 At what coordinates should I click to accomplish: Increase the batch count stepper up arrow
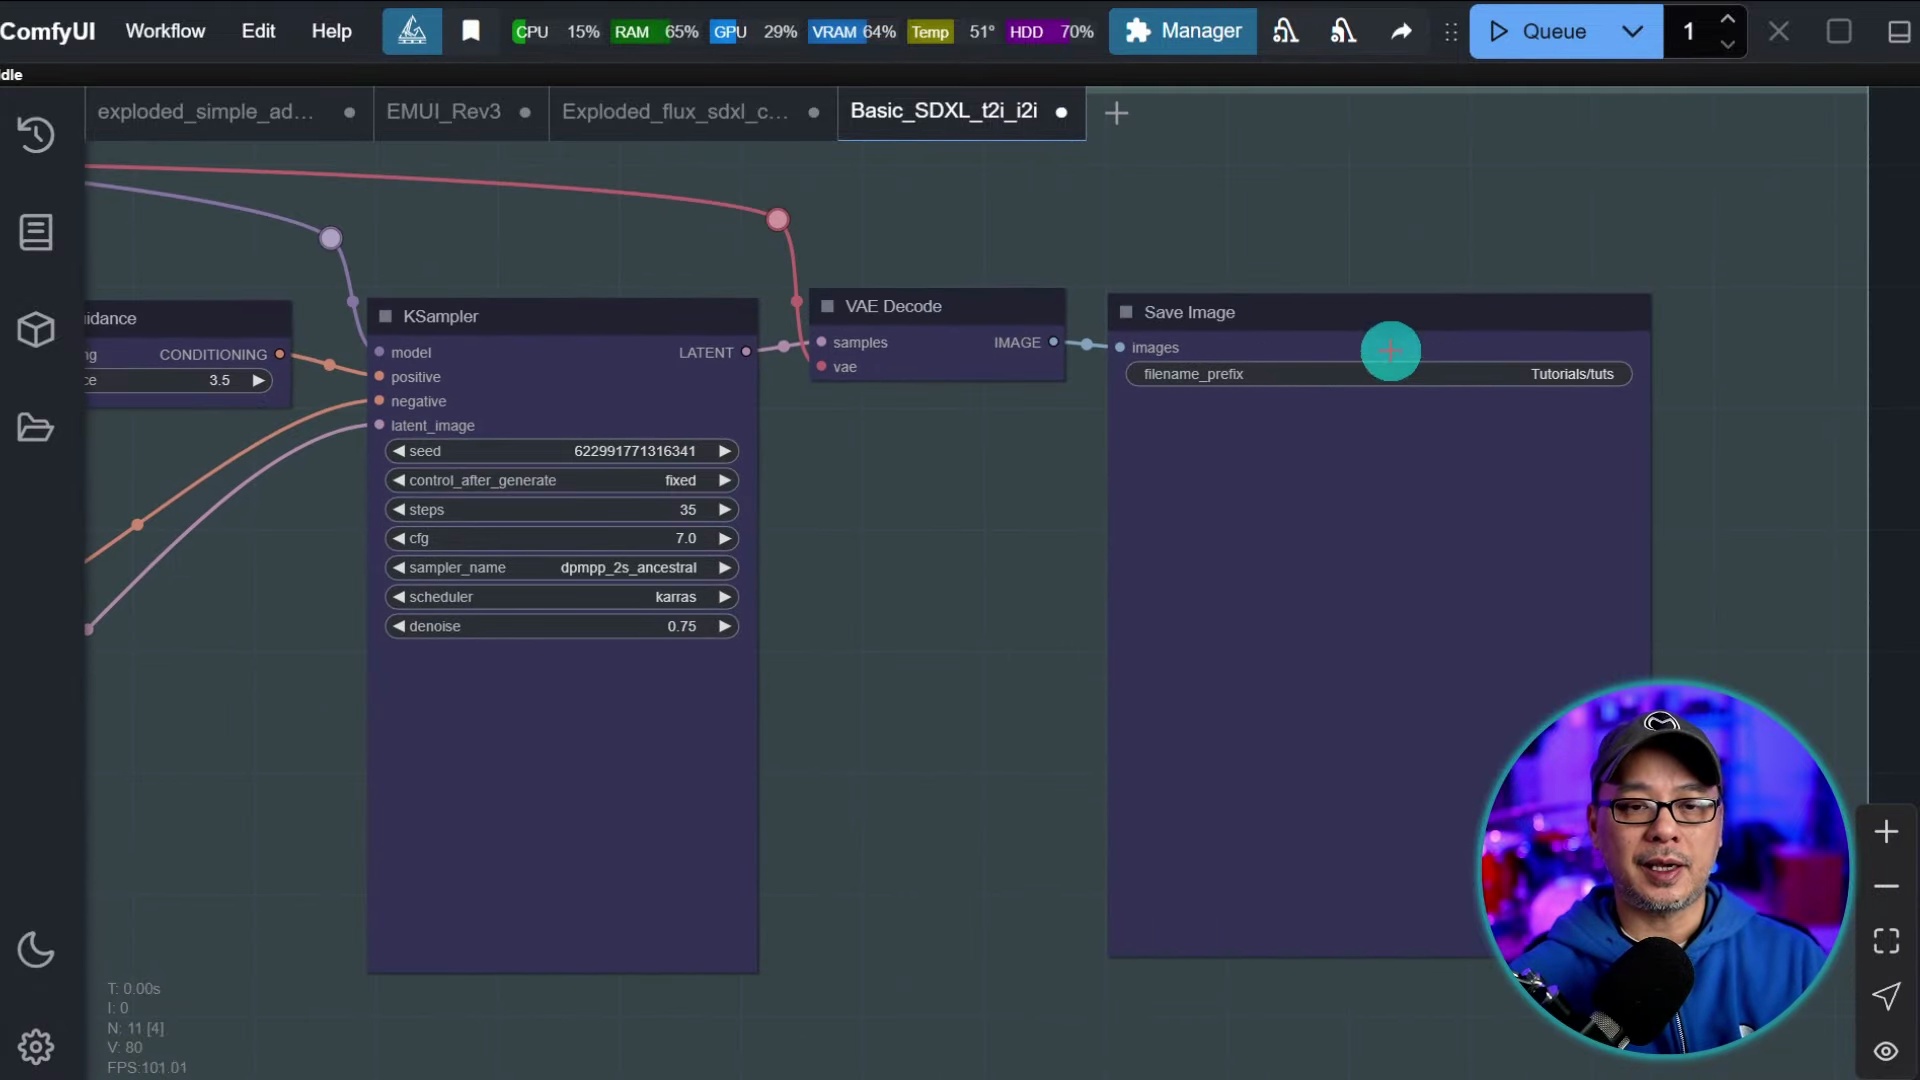tap(1727, 19)
